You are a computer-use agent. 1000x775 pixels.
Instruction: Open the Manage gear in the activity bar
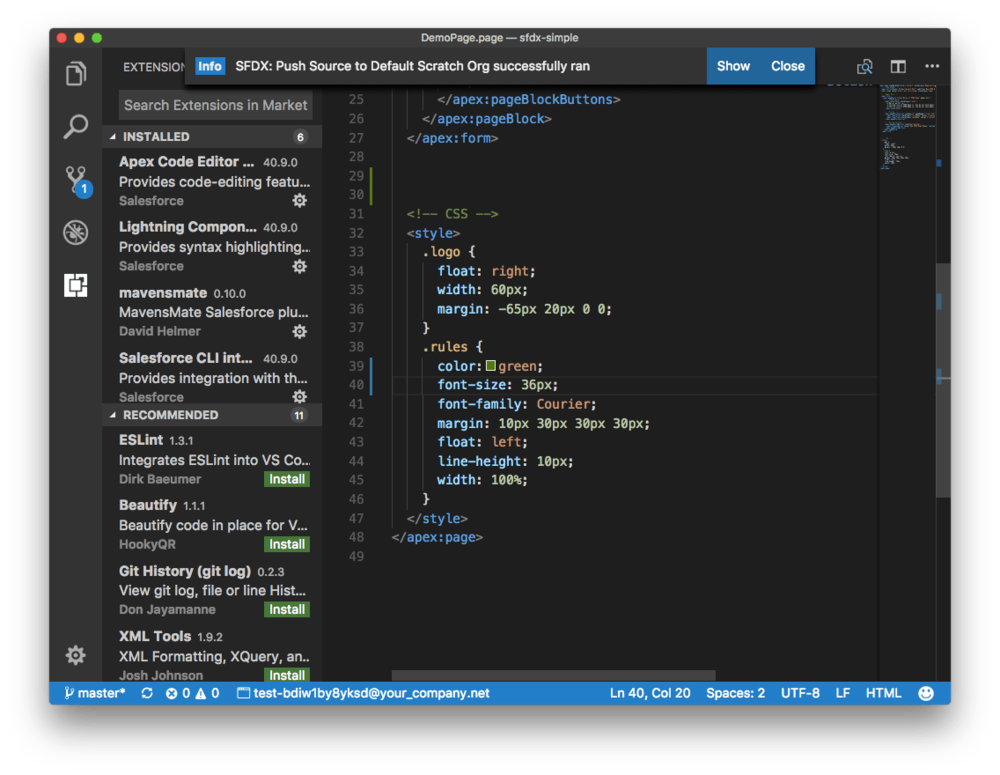tap(75, 654)
